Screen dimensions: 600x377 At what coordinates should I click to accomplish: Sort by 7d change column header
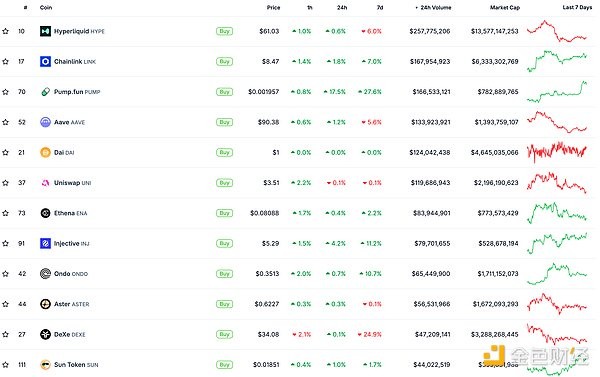[x=380, y=7]
